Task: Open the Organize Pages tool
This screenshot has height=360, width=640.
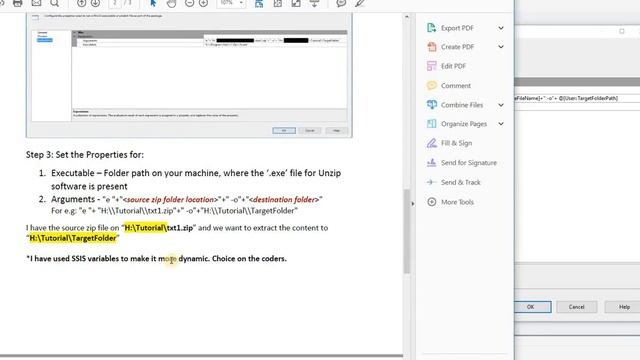Action: [464, 124]
